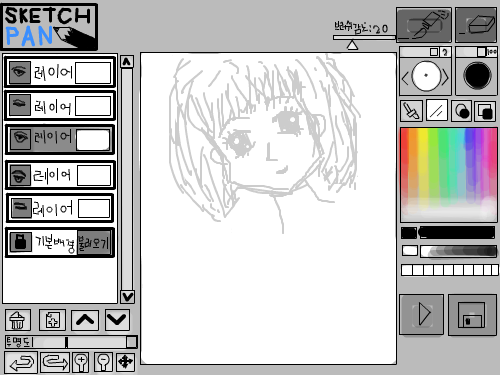Show the layer just above 기본배경 via its closed eye
Image resolution: width=500 pixels, height=375 pixels.
[21, 208]
